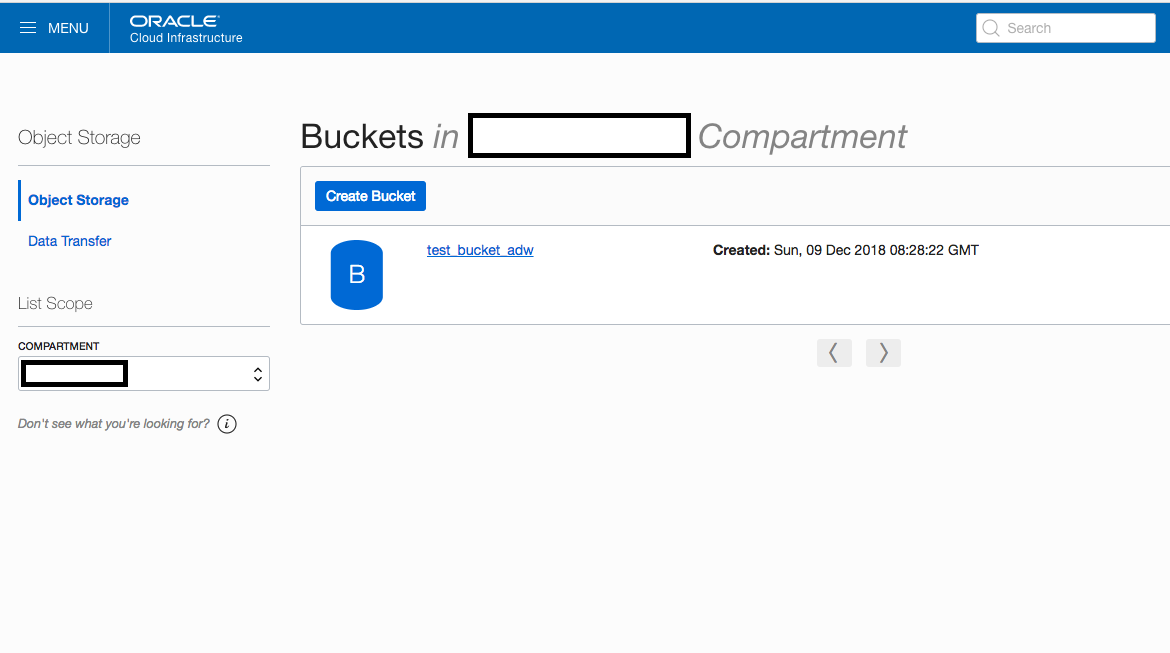Click "Don't see what you're looking for?" text

tap(113, 424)
